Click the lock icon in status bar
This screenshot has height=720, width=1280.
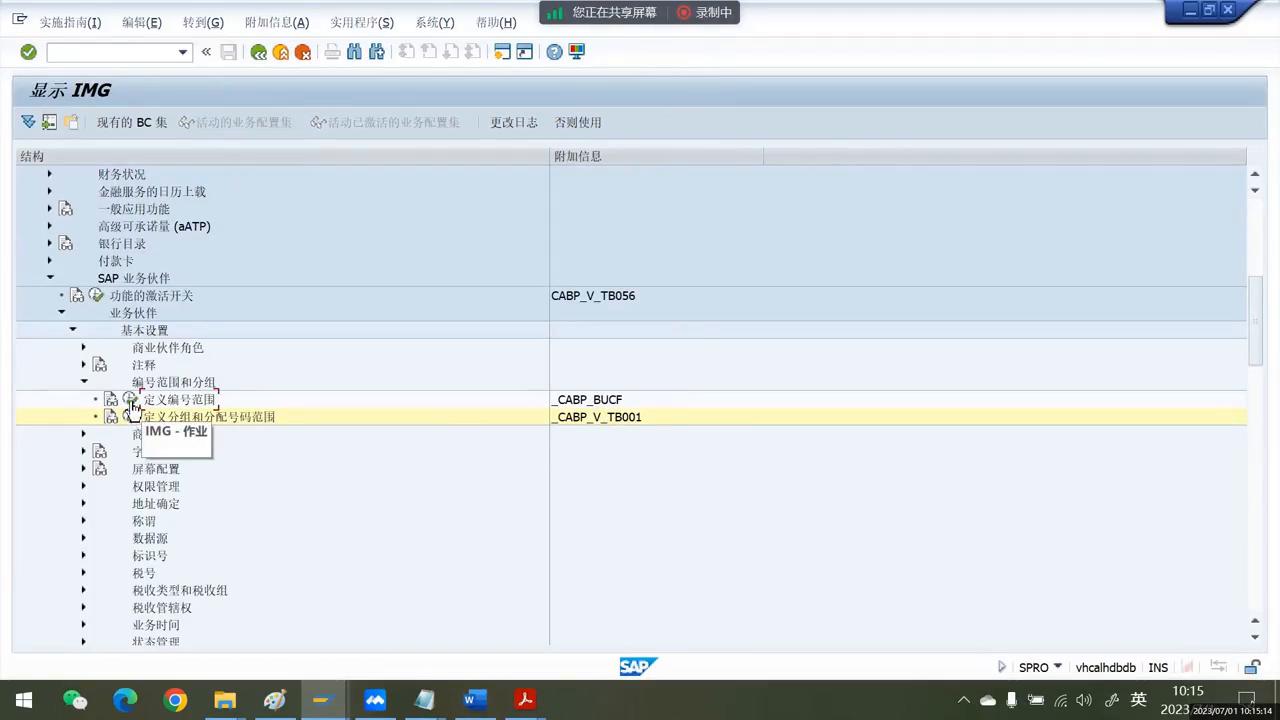1251,667
